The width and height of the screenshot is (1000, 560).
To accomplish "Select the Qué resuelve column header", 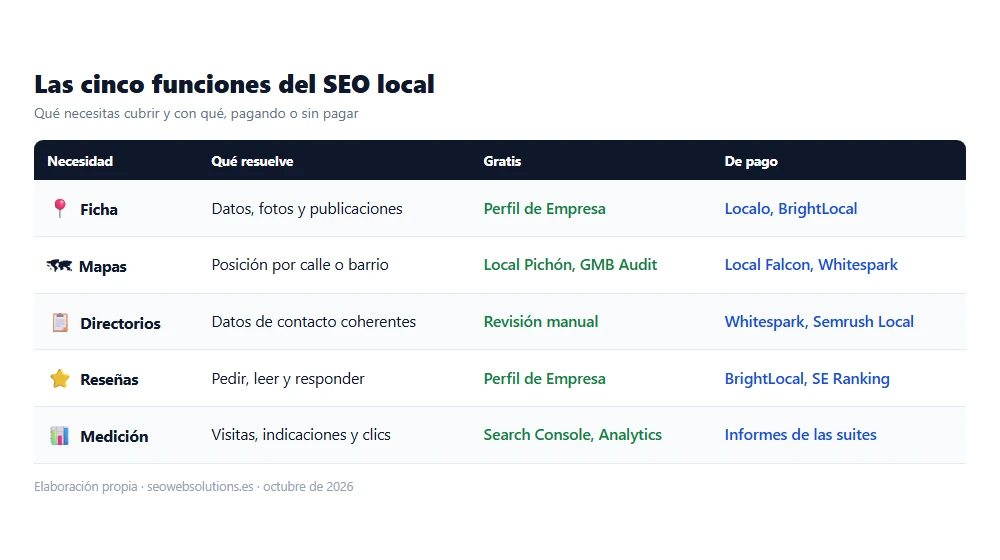I will 252,161.
